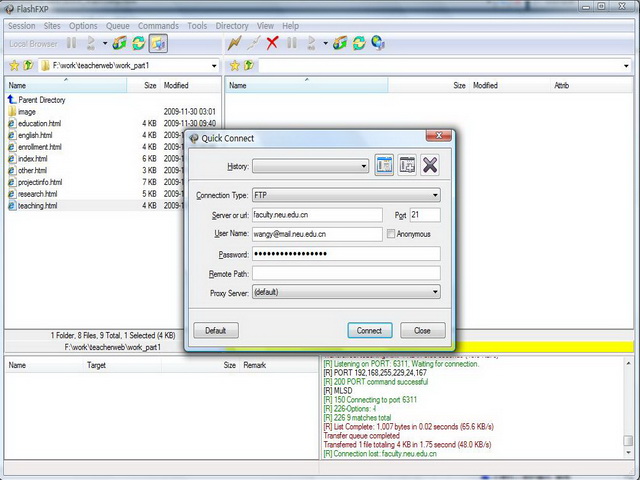
Task: Click the log pane scrollbar up arrow
Action: (629, 363)
